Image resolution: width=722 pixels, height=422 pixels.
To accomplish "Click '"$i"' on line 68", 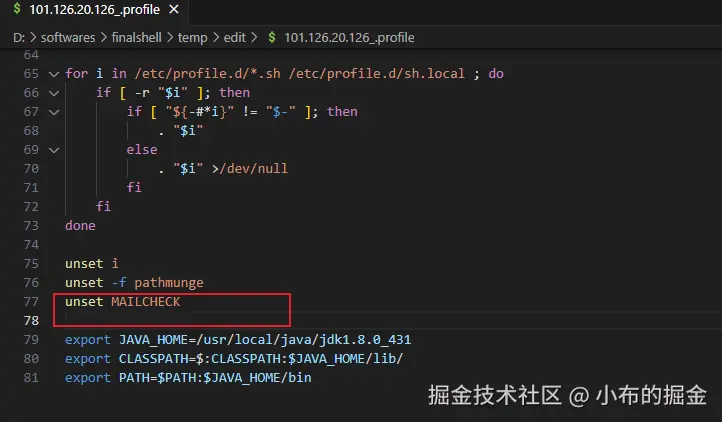I will coord(188,131).
